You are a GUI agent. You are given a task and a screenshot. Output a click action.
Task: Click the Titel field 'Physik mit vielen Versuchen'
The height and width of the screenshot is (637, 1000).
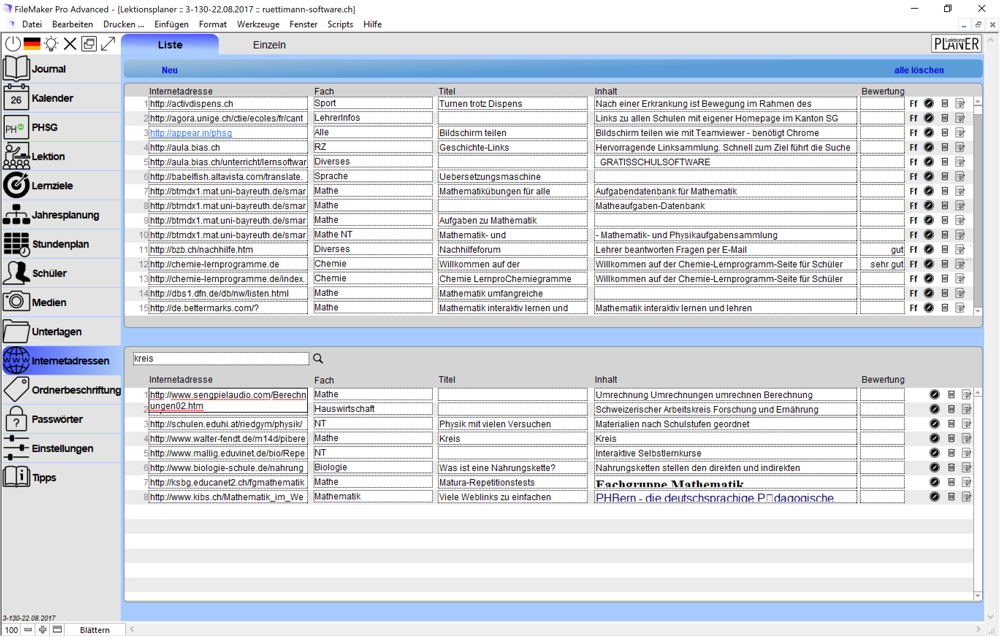(x=512, y=424)
